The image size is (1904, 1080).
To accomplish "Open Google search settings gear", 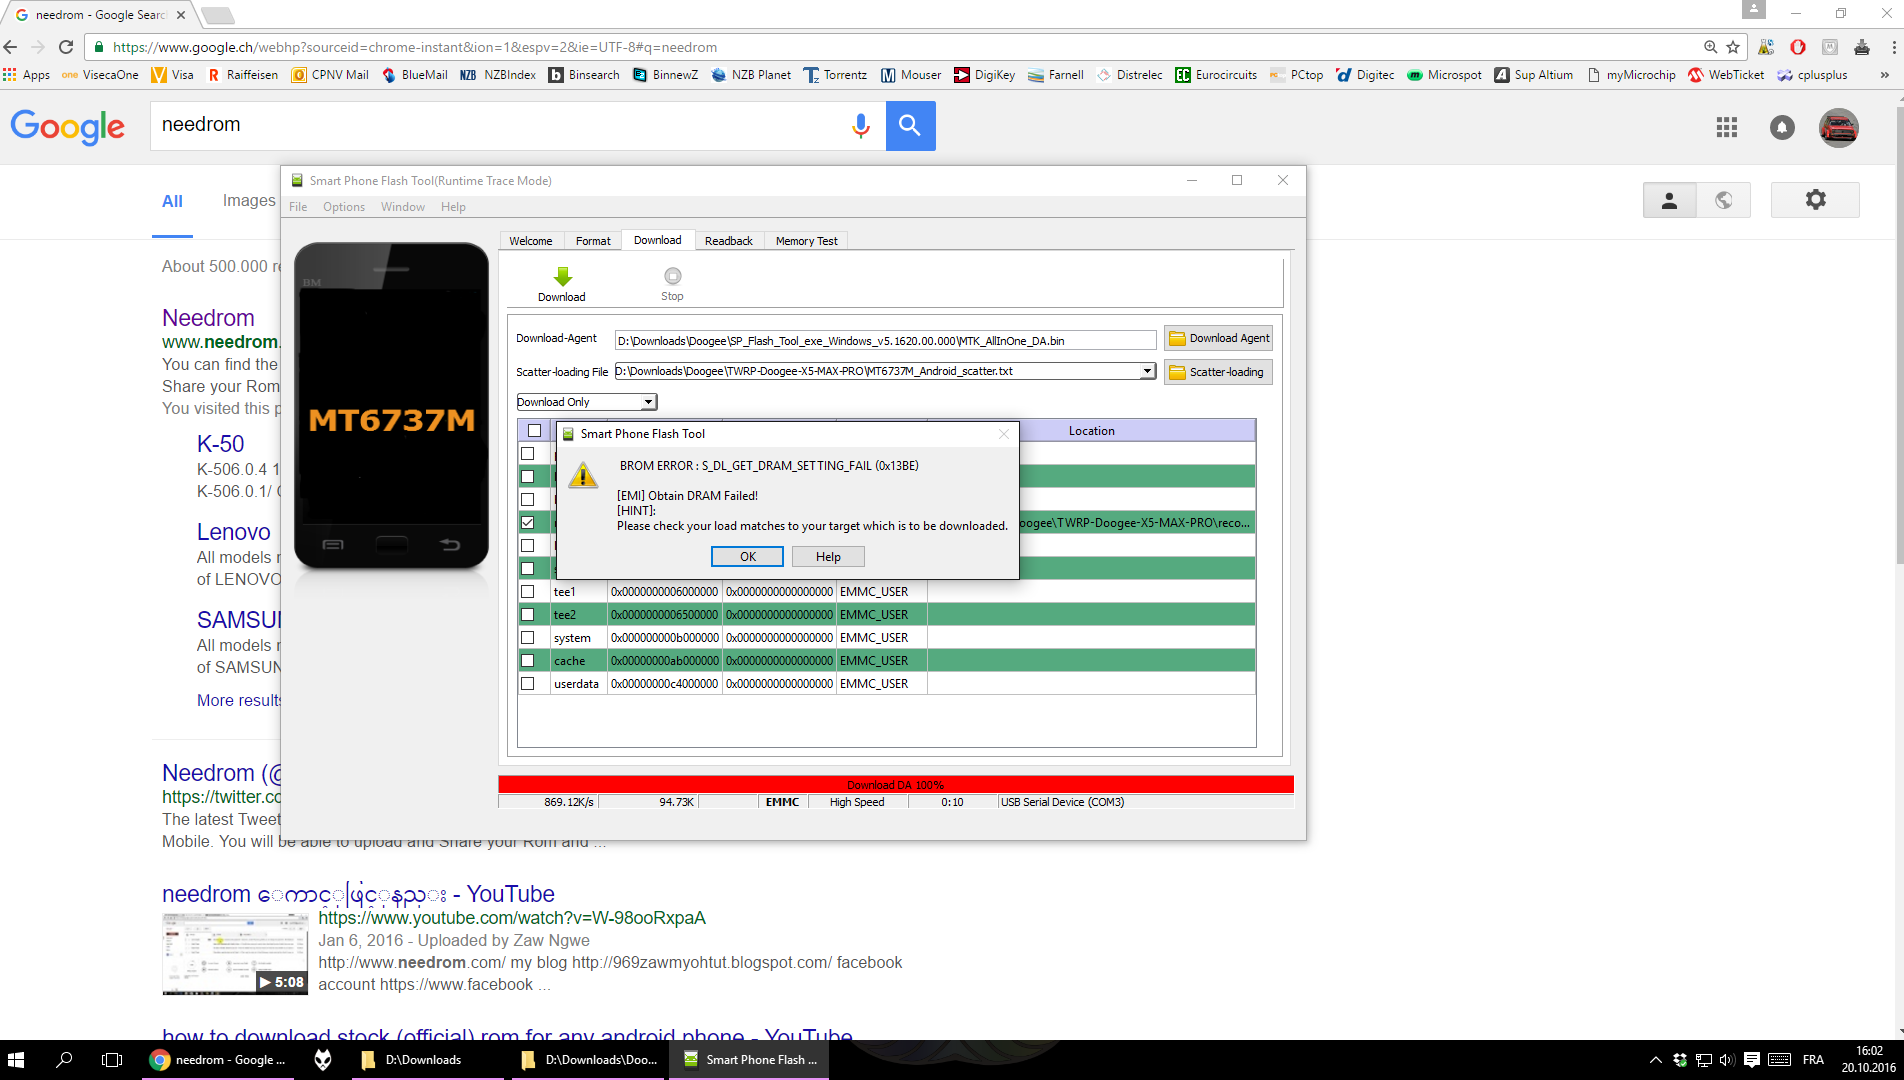I will point(1815,200).
